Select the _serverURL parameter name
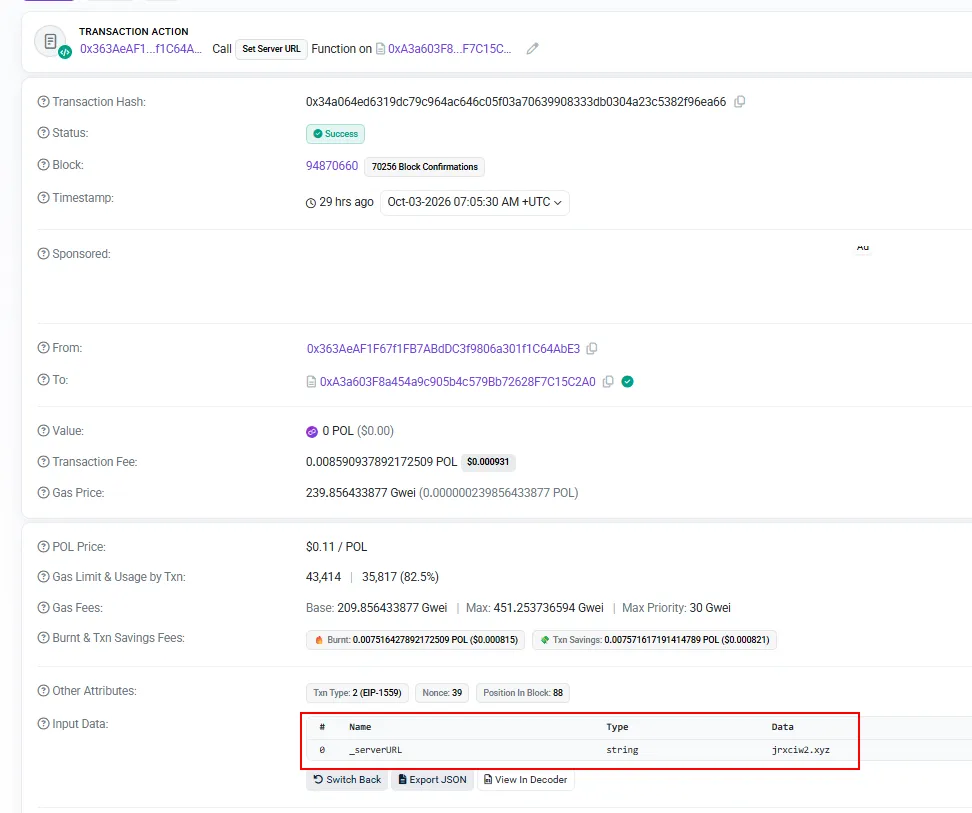The image size is (972, 813). tap(376, 750)
